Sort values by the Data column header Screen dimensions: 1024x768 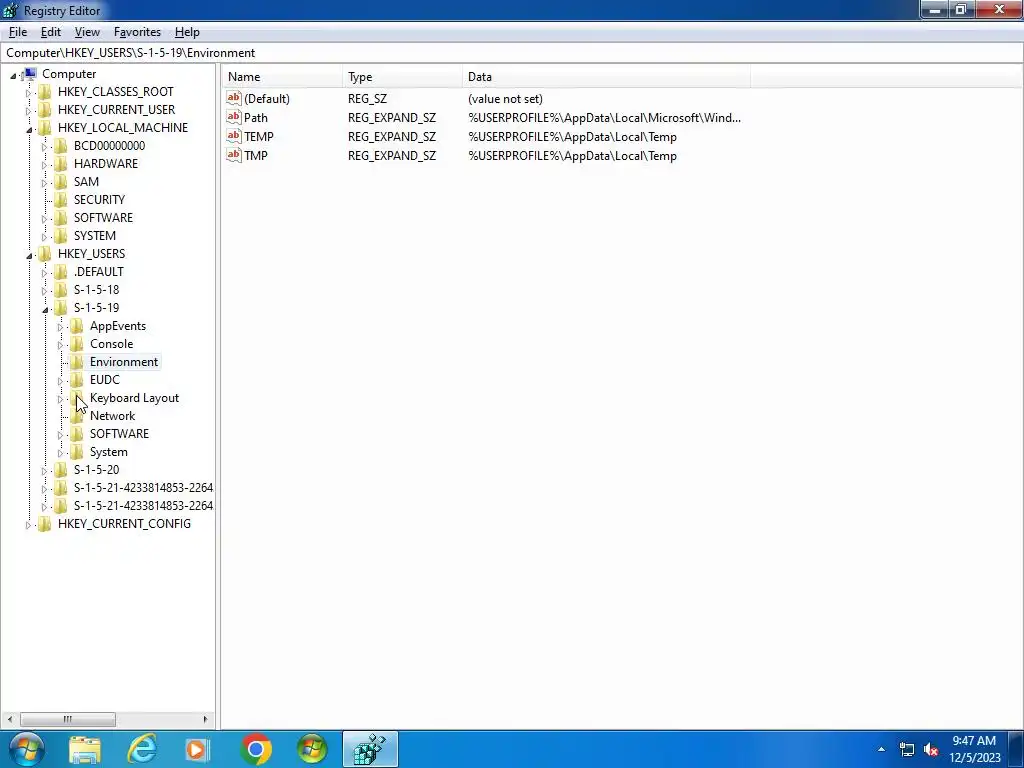coord(606,77)
